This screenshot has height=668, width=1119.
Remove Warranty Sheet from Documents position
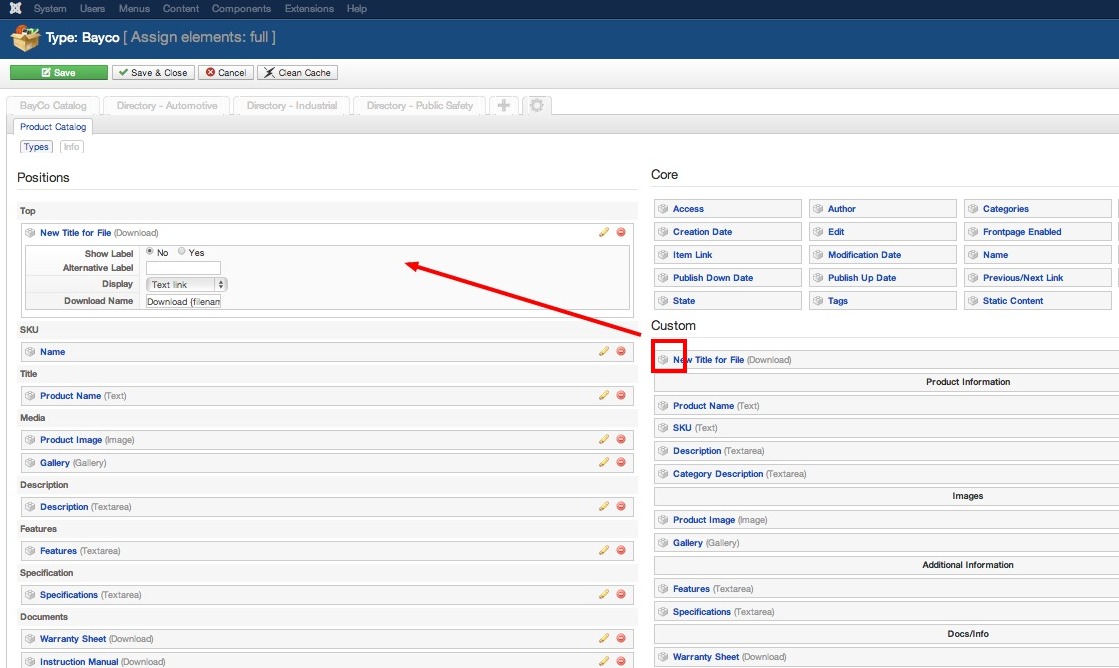621,639
